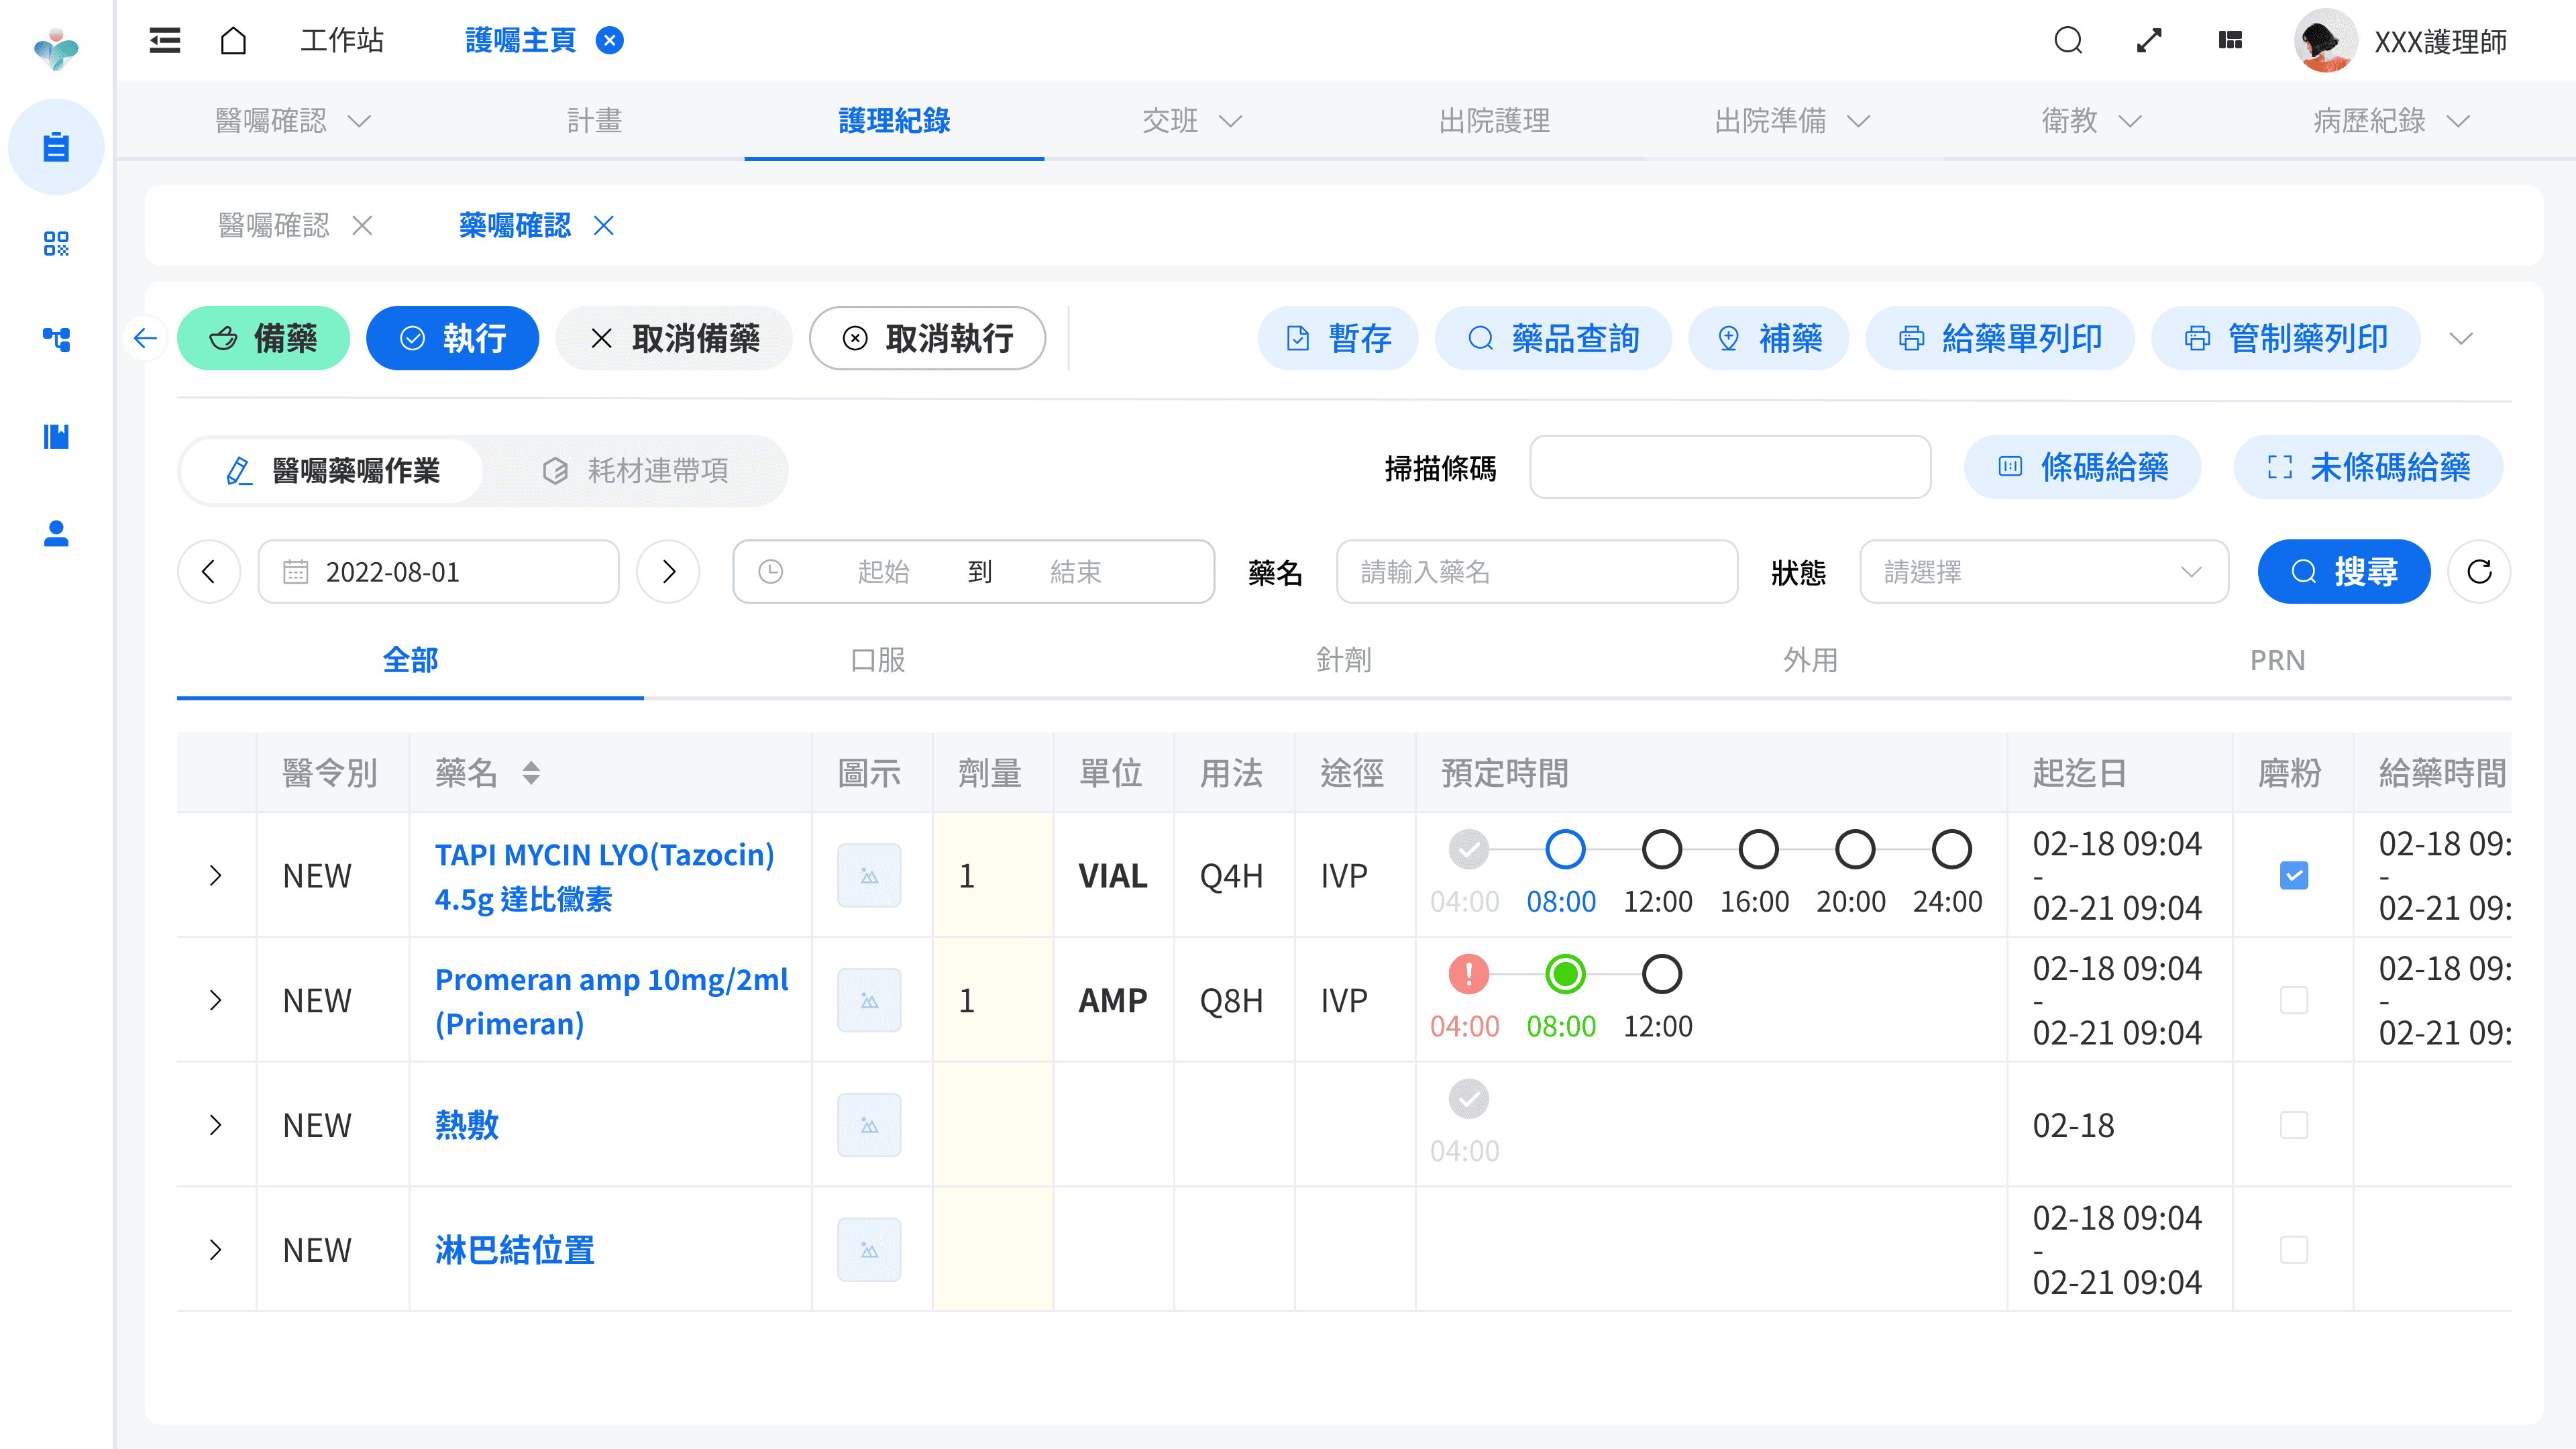Image resolution: width=2576 pixels, height=1449 pixels.
Task: Open clipboard icon in left sidebar
Action: click(56, 147)
